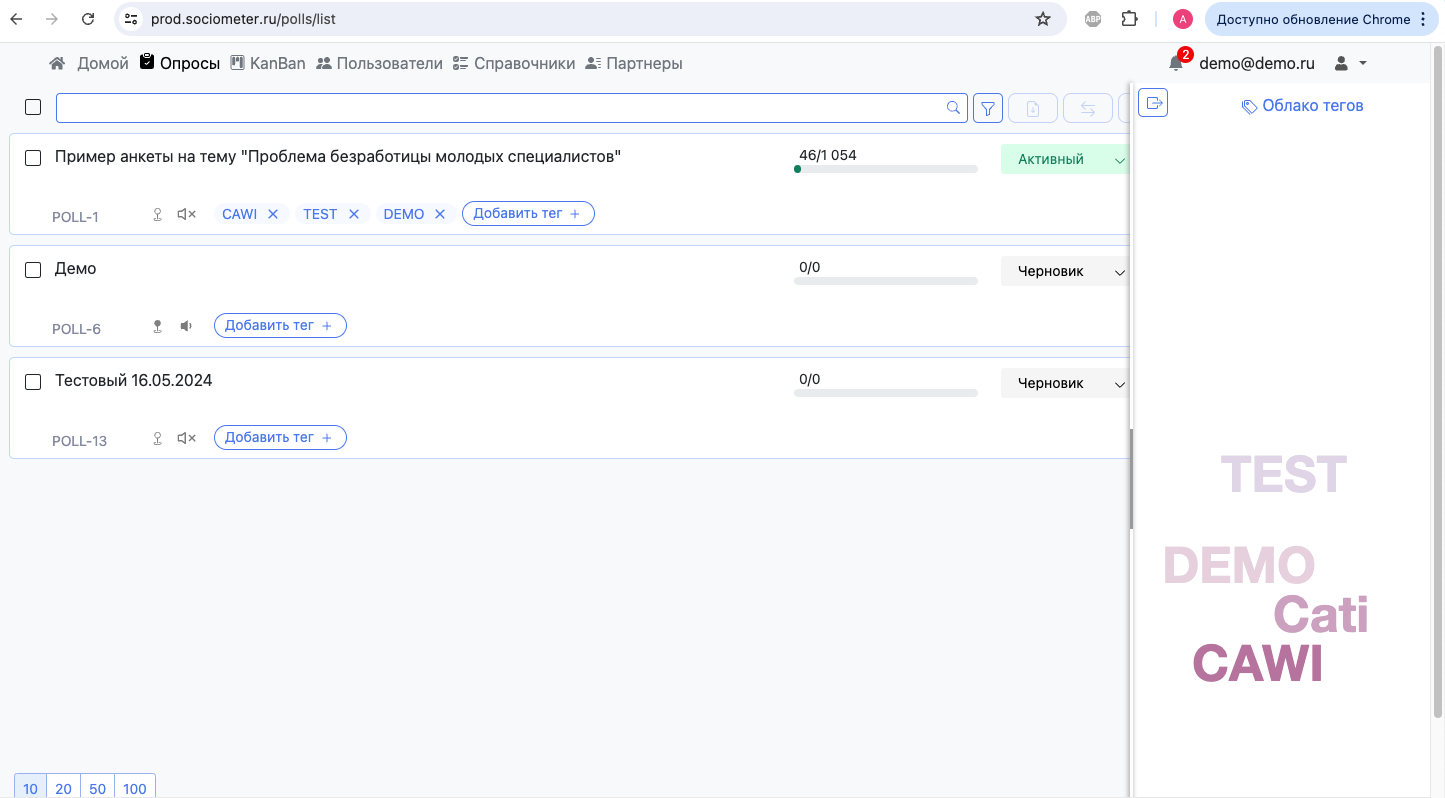Open the ABP extension icon
1445x798 pixels.
tap(1093, 19)
